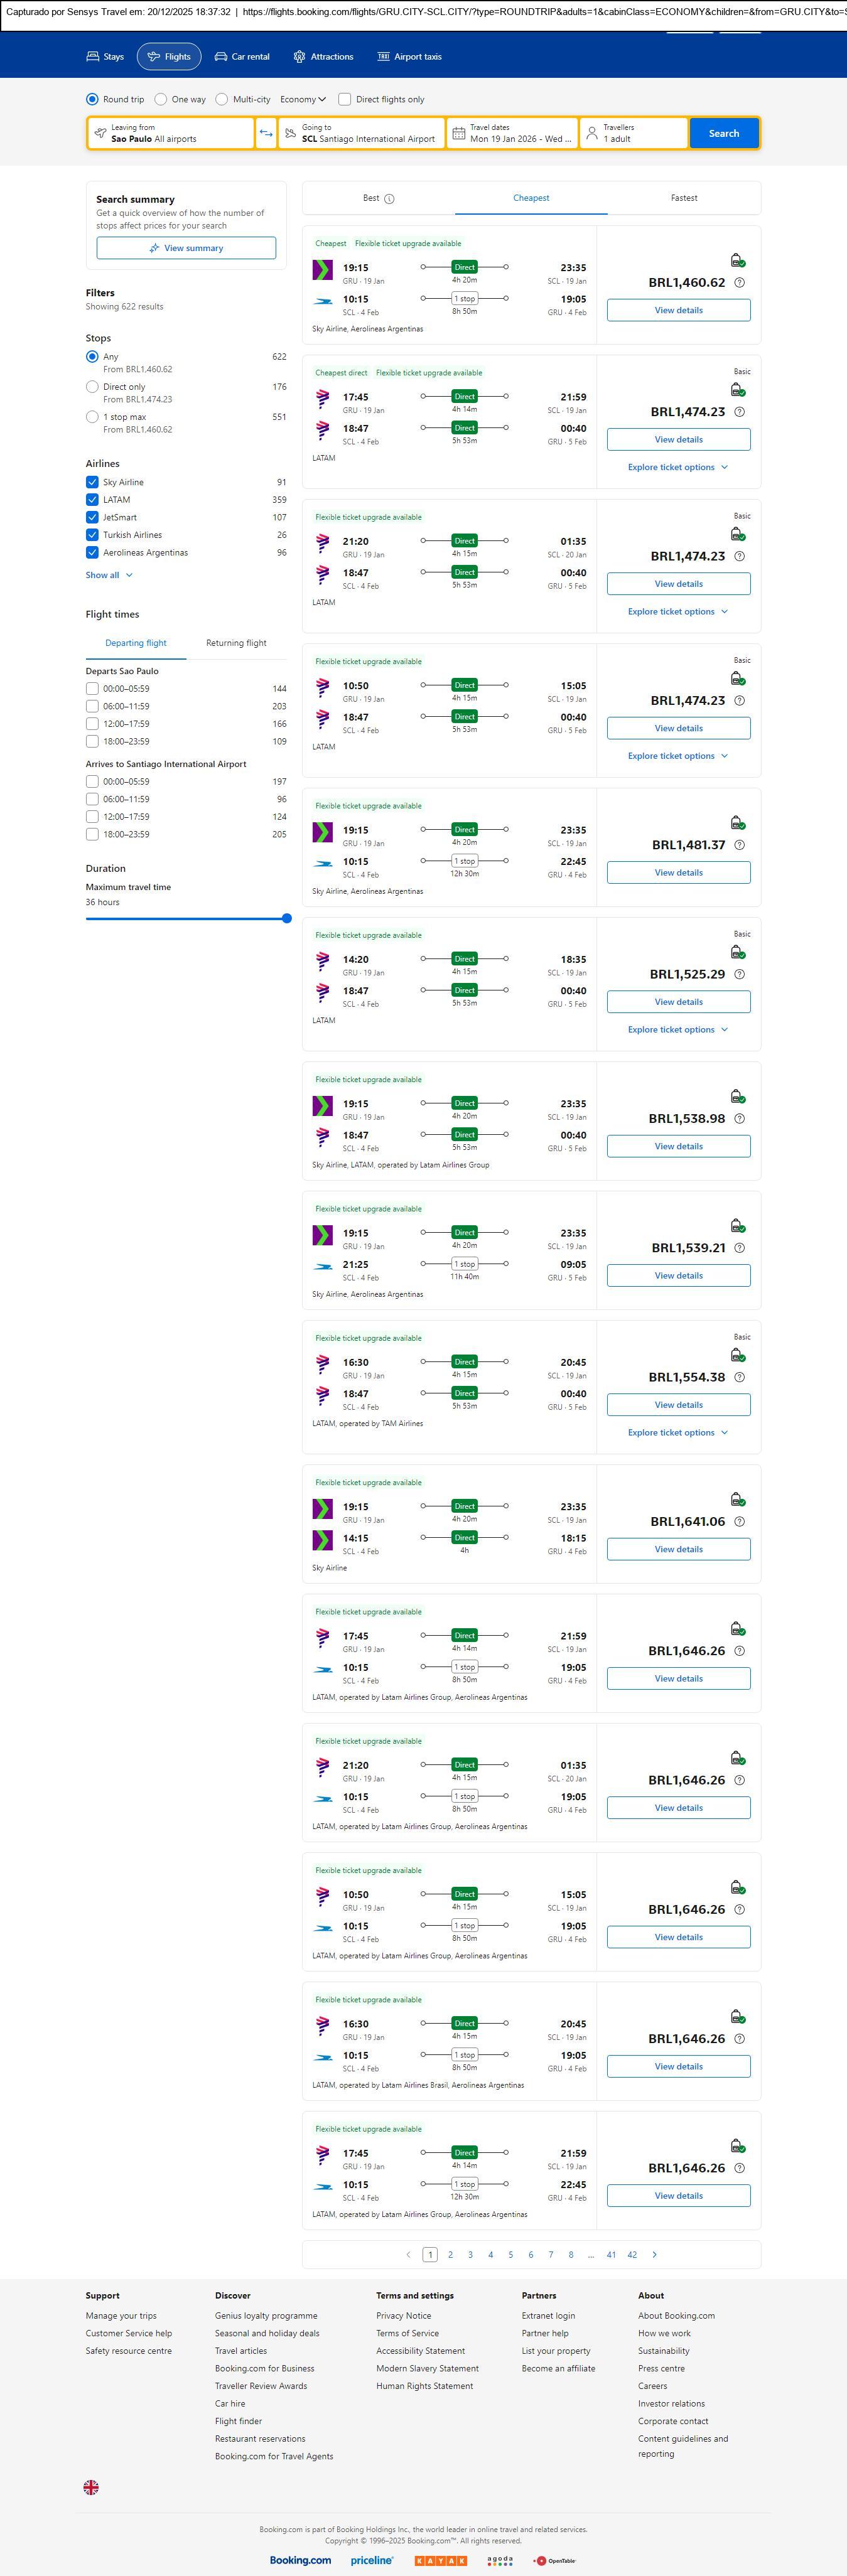The image size is (847, 2576).
Task: Click the info icon next to Best tab
Action: 389,199
